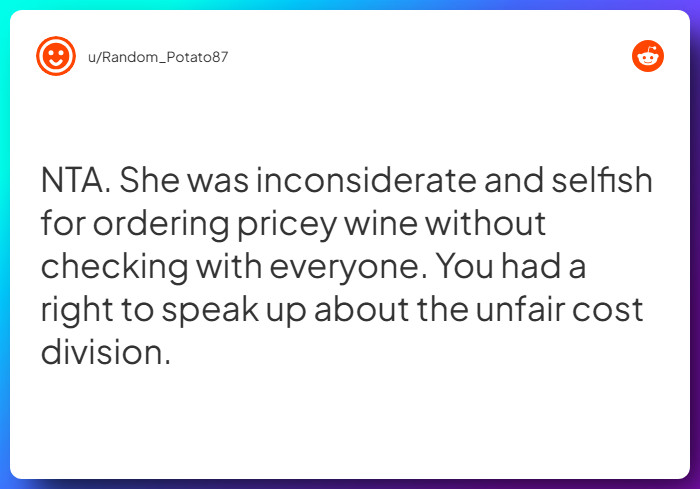The height and width of the screenshot is (489, 700).
Task: Click the words "speak up" in comment
Action: 234,310
